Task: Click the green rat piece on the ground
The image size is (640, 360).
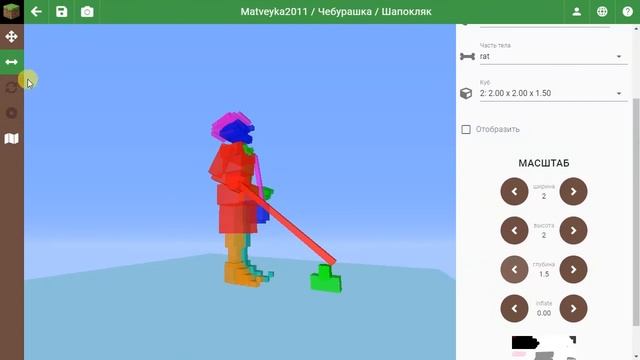Action: 326,279
